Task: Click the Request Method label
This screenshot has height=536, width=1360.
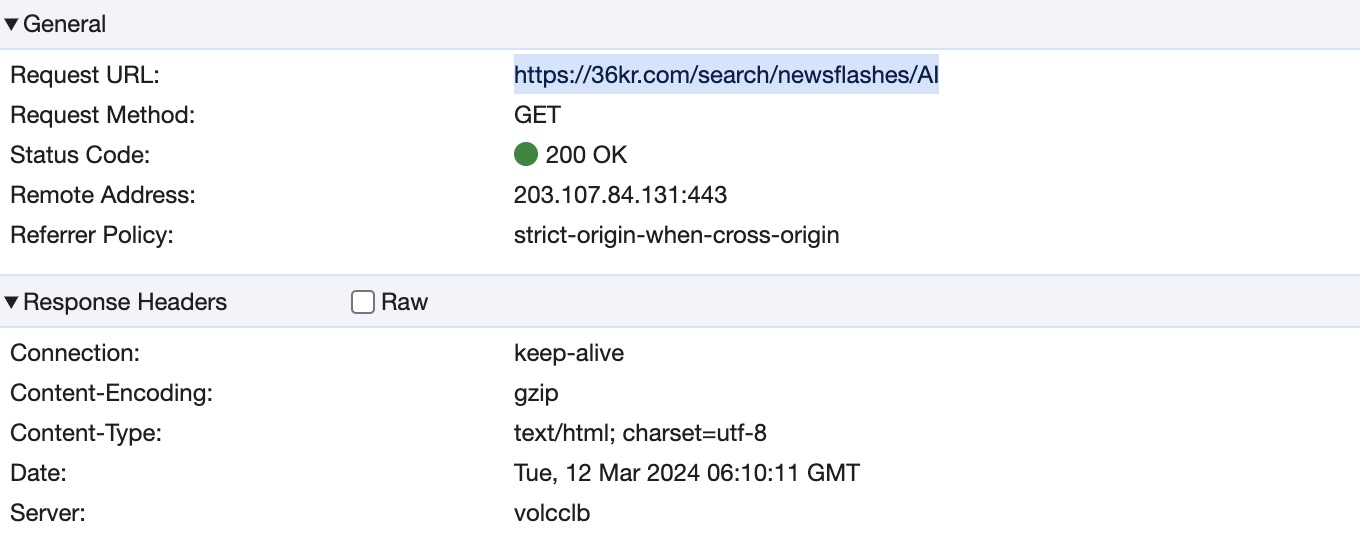Action: (102, 115)
